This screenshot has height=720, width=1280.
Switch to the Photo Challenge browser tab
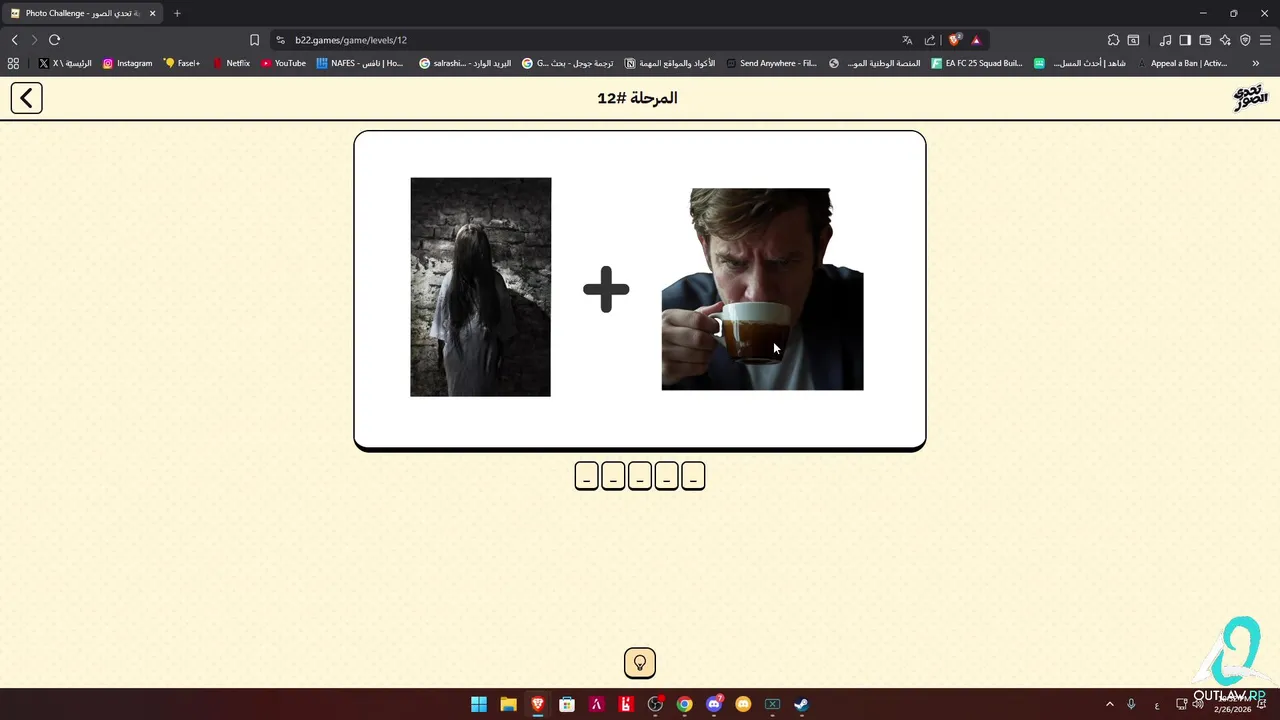tap(82, 14)
